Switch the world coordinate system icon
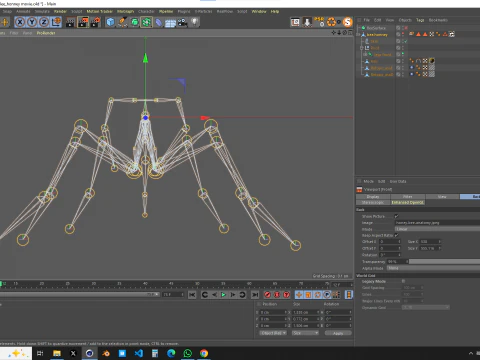 [56, 22]
